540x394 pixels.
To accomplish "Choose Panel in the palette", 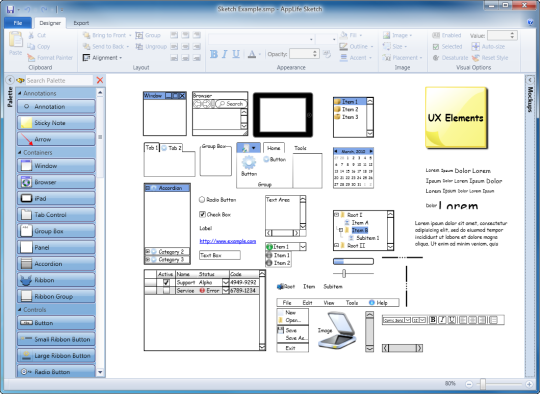I will point(56,247).
